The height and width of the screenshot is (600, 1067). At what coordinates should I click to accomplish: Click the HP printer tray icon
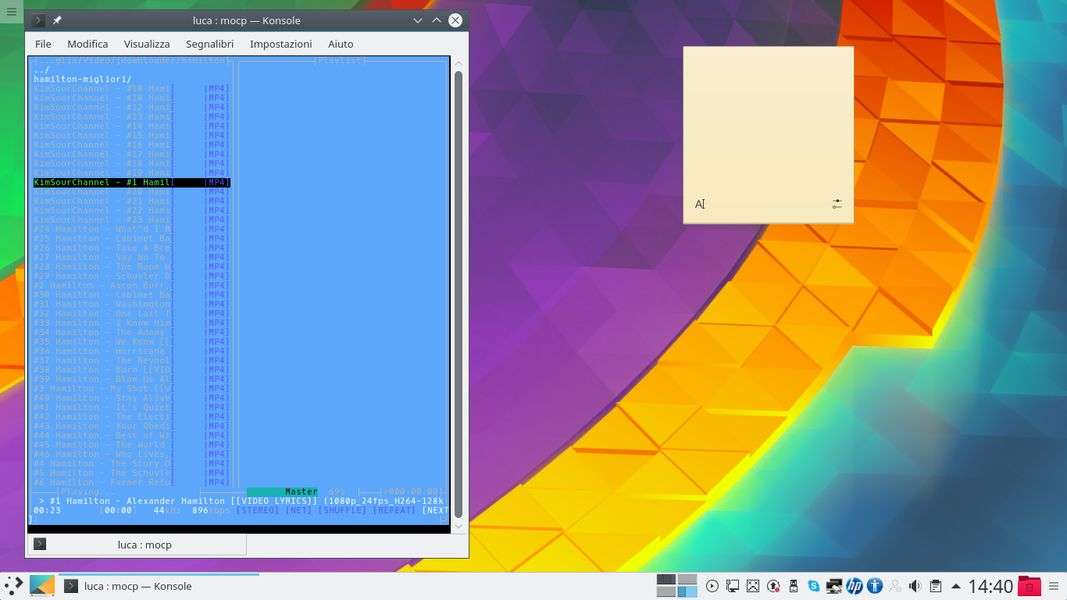coord(854,586)
